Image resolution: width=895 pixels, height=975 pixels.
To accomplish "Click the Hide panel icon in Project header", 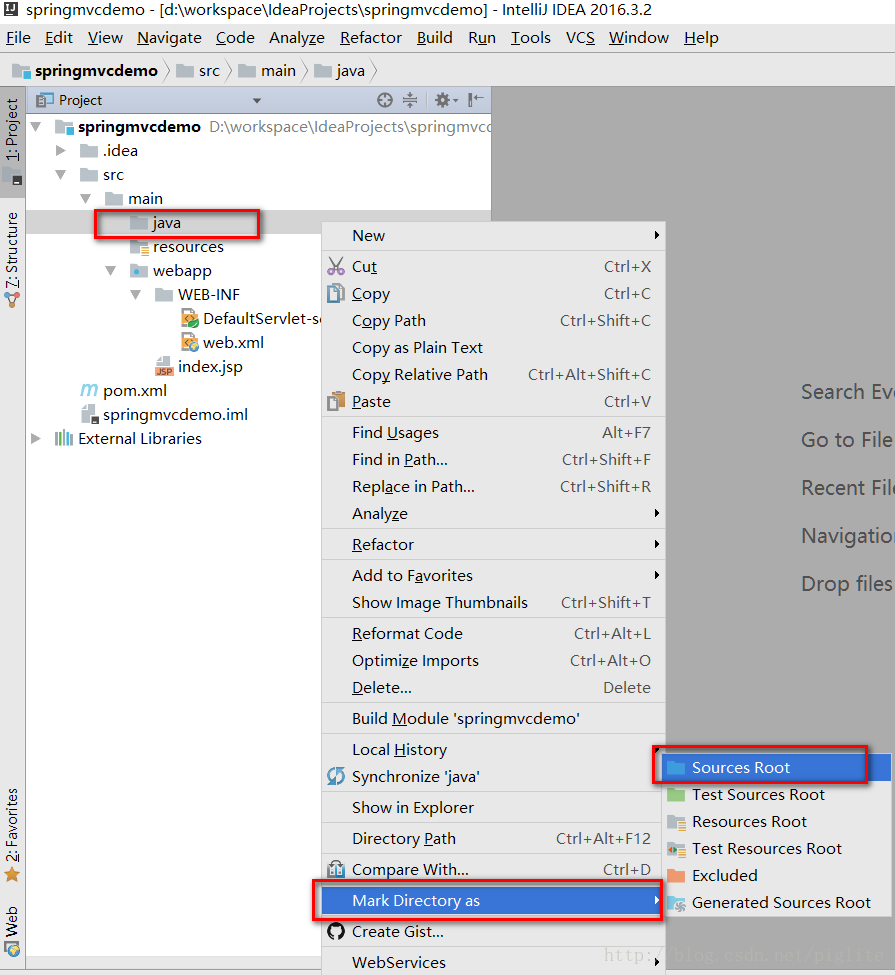I will [475, 99].
